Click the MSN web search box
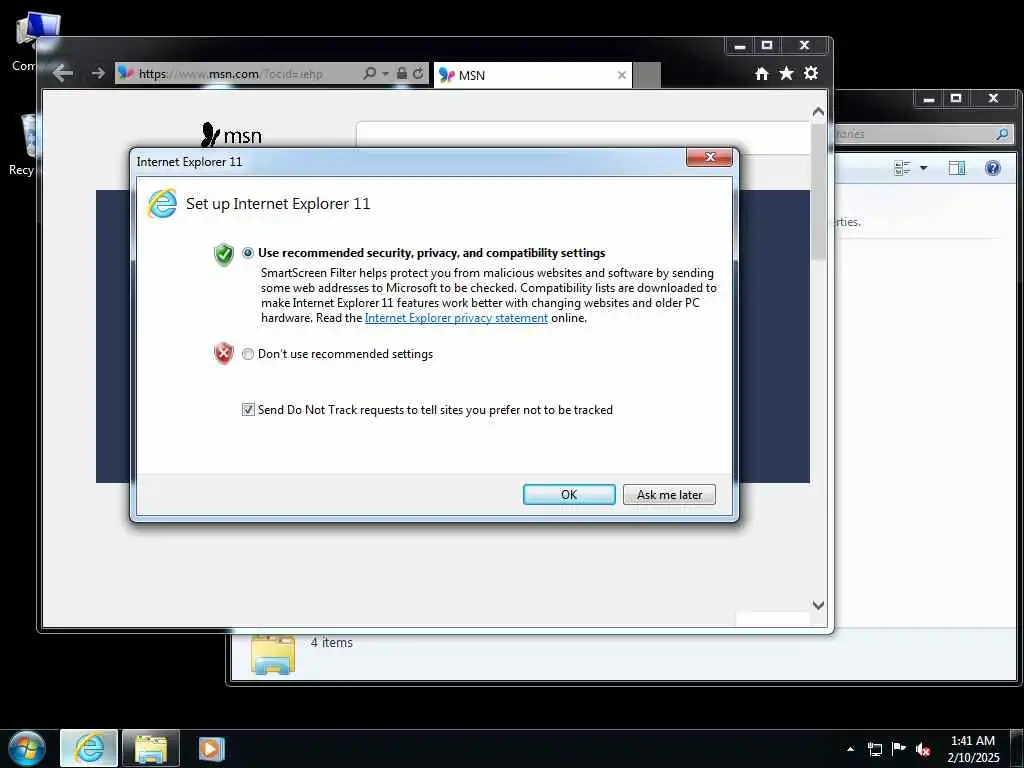 pyautogui.click(x=583, y=137)
